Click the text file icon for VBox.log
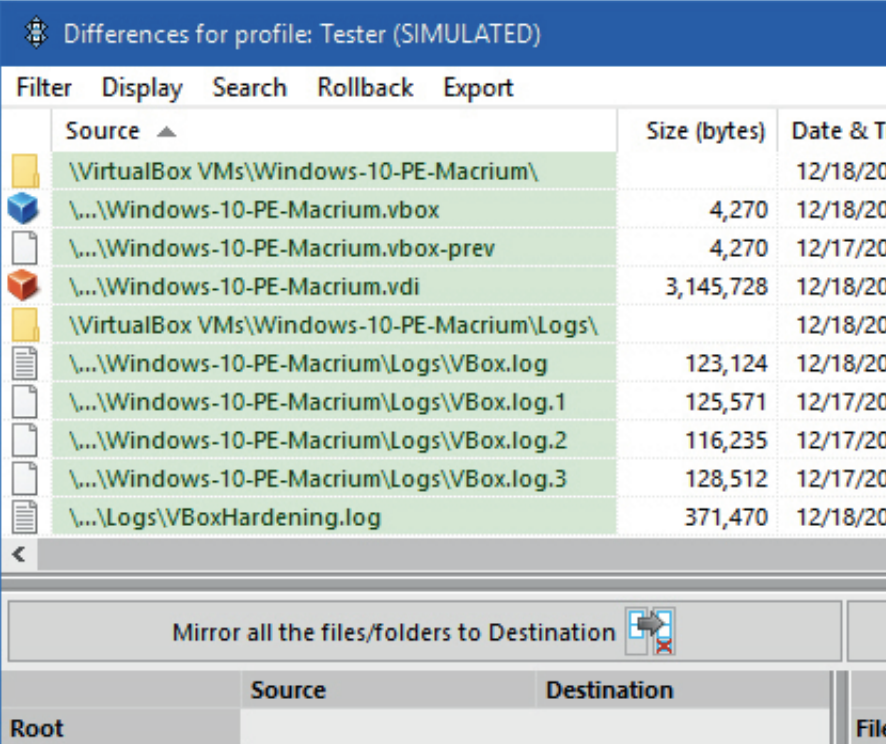The width and height of the screenshot is (886, 744). 24,363
